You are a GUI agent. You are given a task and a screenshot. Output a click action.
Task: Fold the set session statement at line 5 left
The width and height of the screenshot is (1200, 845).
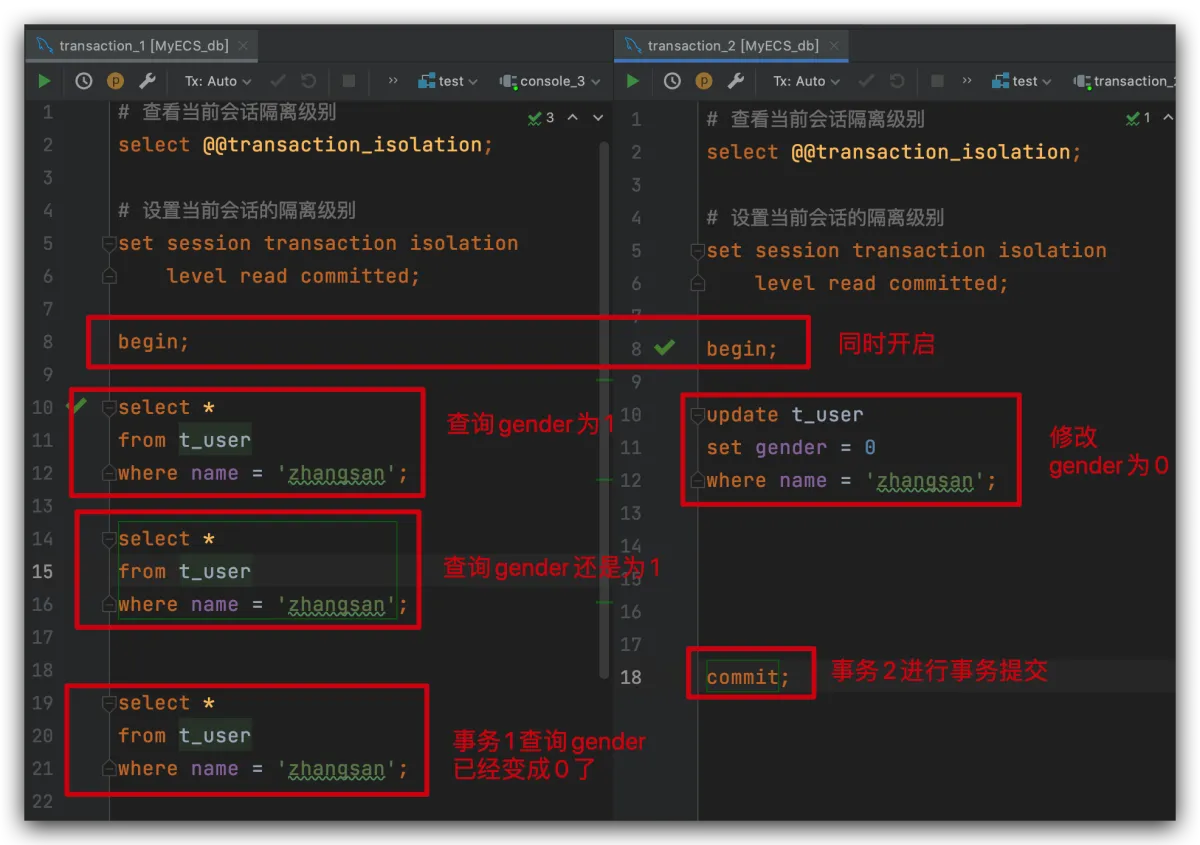(x=109, y=244)
